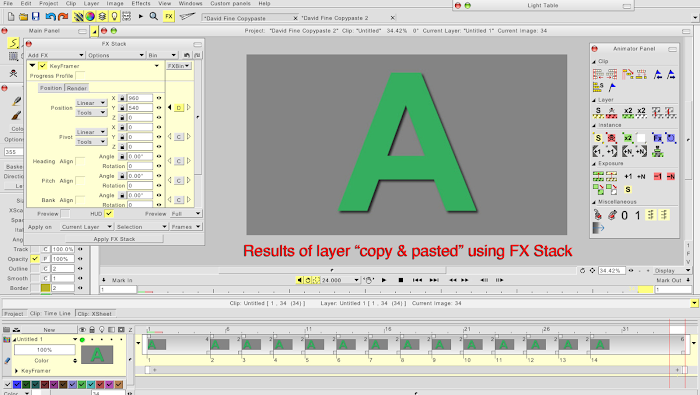
Task: Click the joystick icon in Miscellaneous section
Action: click(x=598, y=215)
